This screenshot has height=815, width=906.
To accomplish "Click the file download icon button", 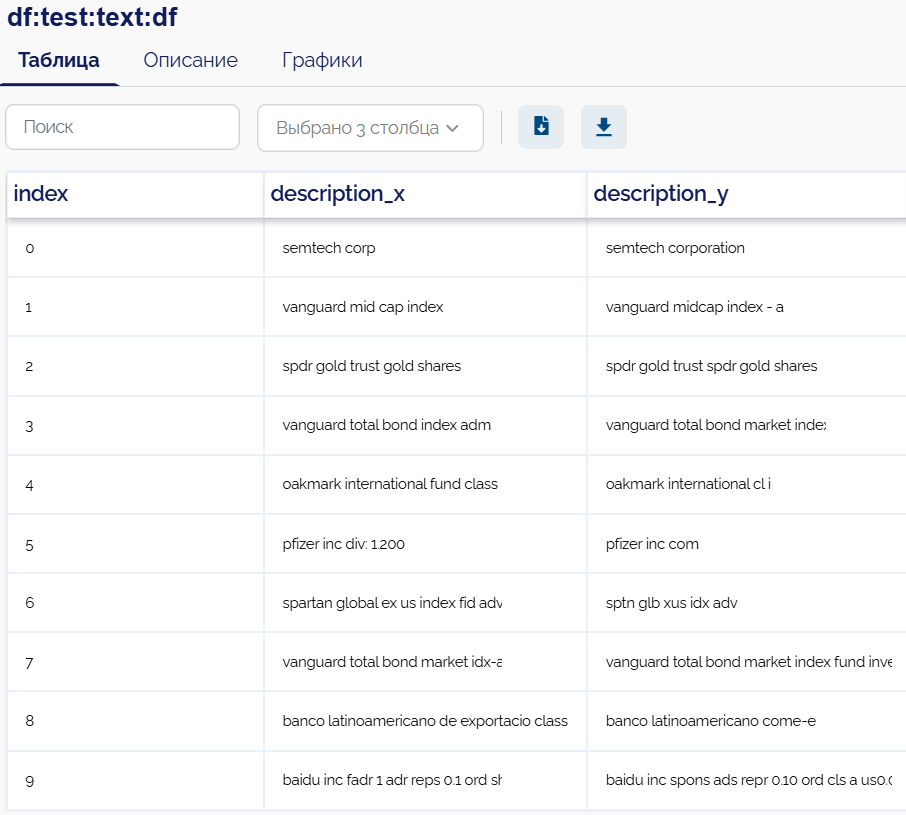I will [541, 127].
